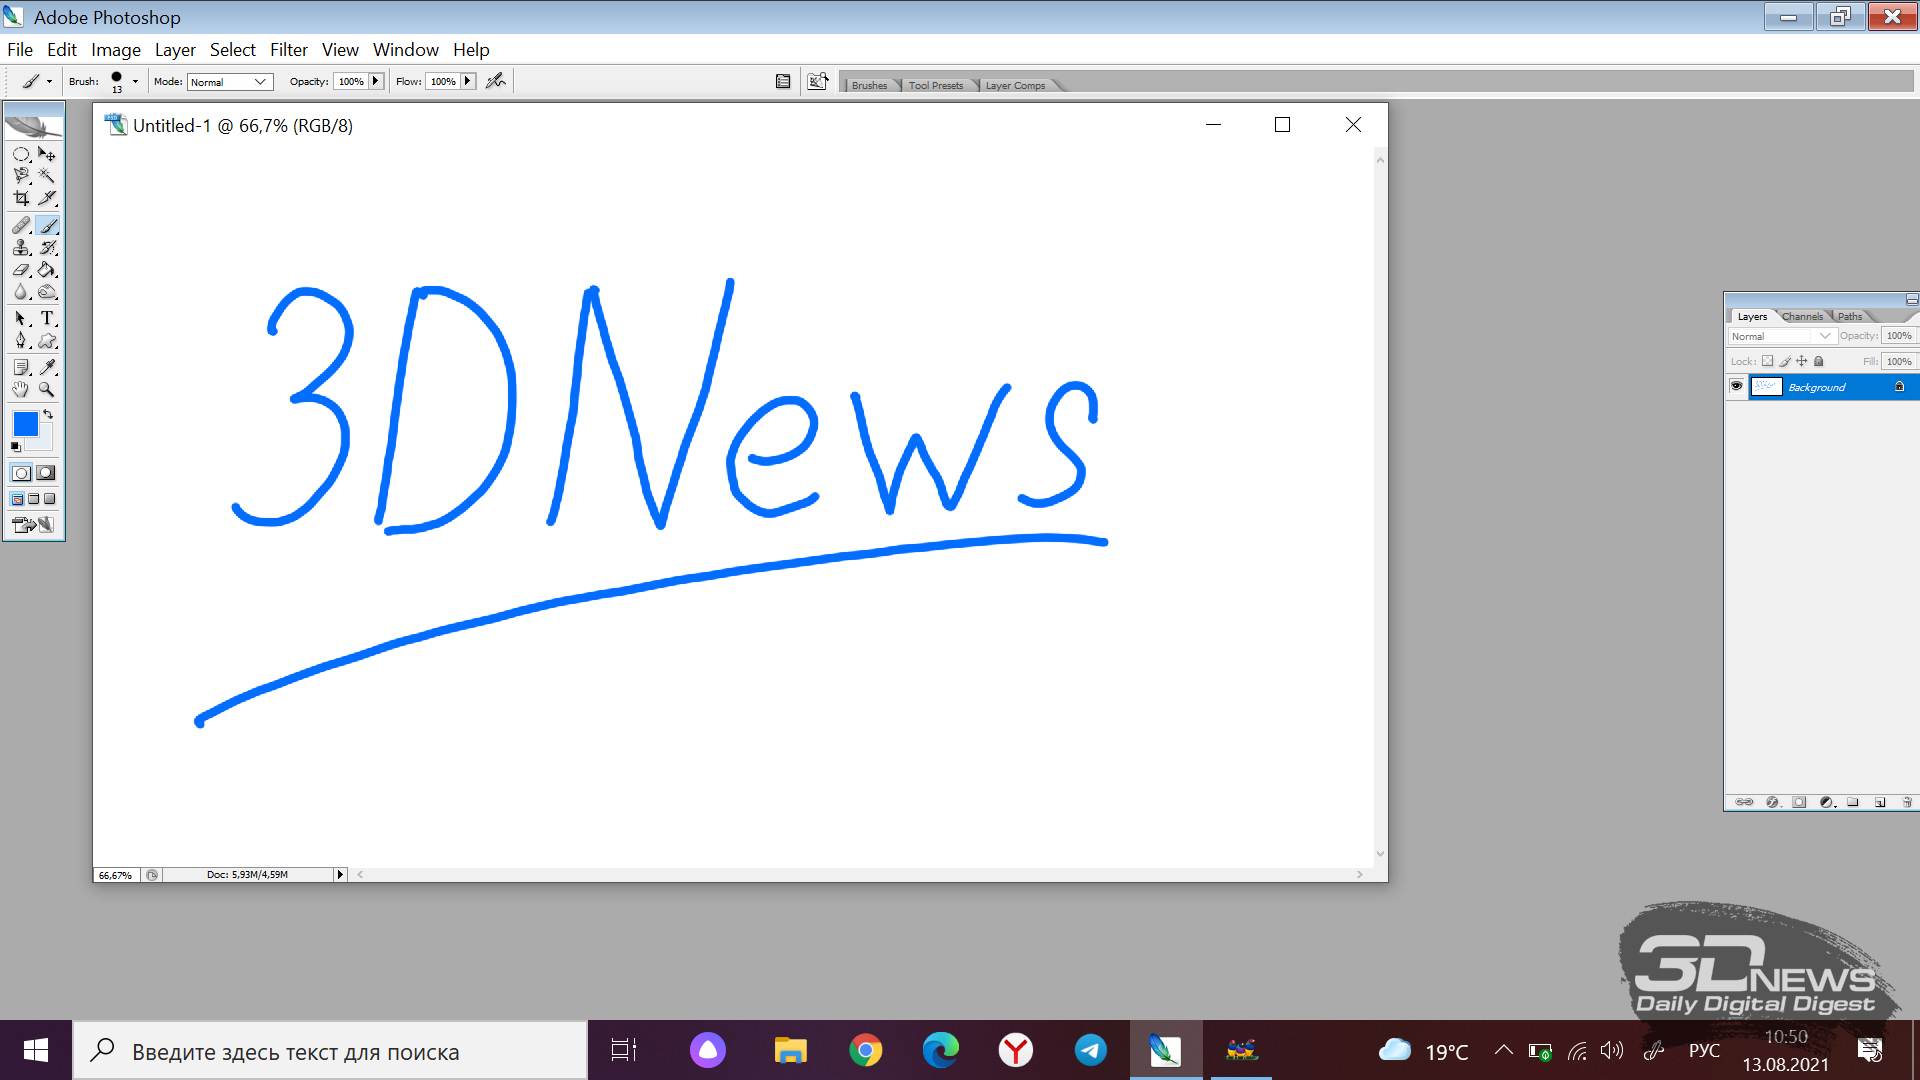
Task: Open the Brush size preset dropdown
Action: click(x=135, y=82)
